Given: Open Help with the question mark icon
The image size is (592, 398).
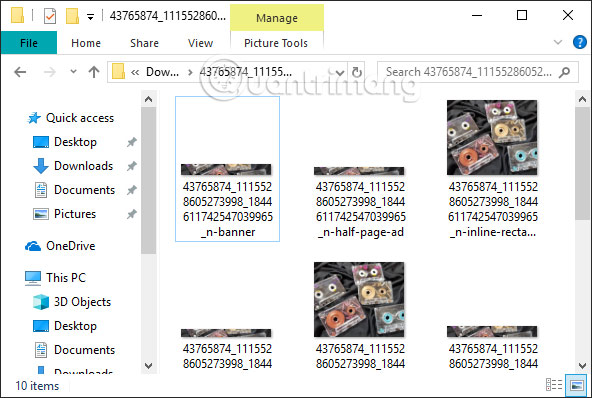Looking at the screenshot, I should 579,42.
